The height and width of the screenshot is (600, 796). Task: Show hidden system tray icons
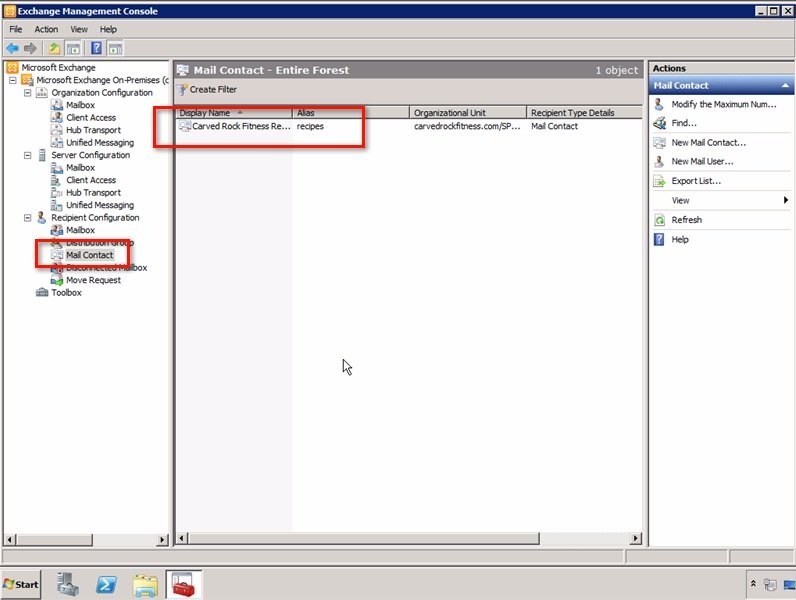coord(753,584)
